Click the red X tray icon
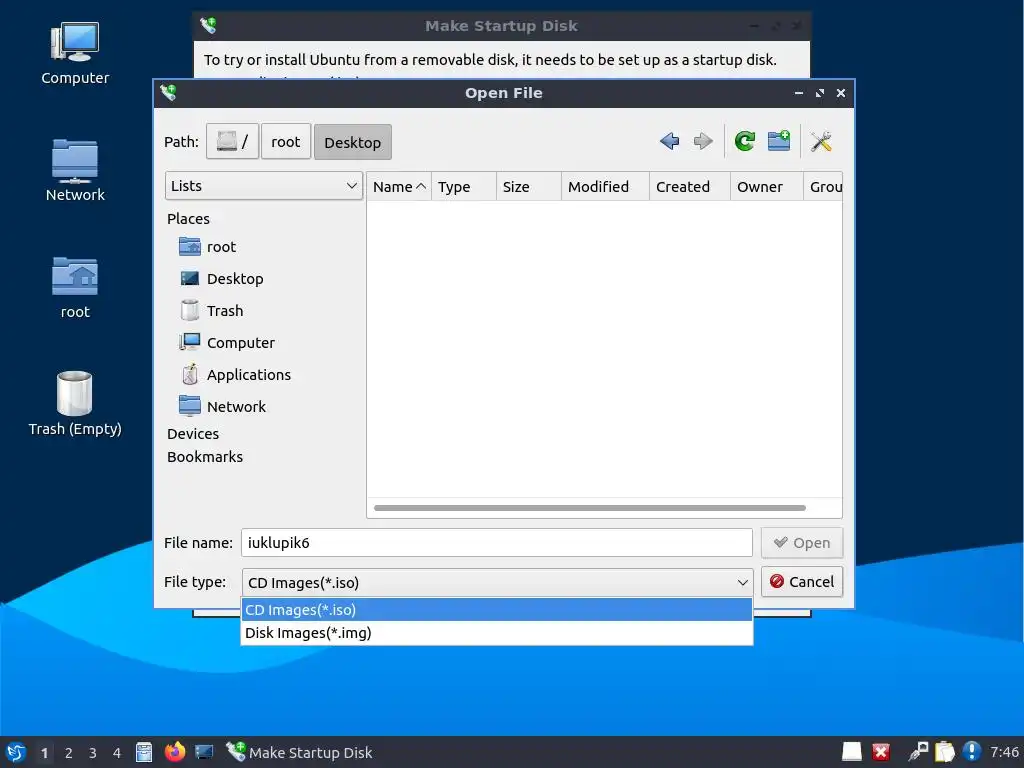The height and width of the screenshot is (768, 1024). (x=881, y=752)
